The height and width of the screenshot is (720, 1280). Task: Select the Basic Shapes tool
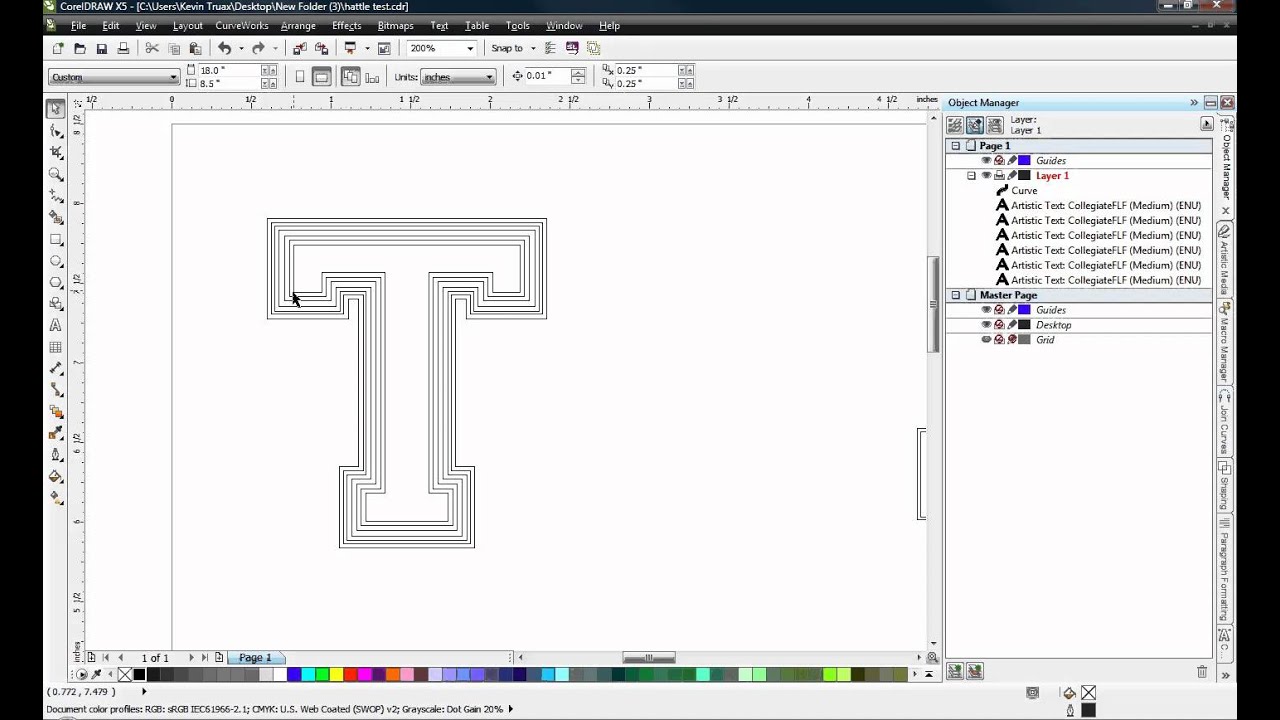tap(56, 304)
